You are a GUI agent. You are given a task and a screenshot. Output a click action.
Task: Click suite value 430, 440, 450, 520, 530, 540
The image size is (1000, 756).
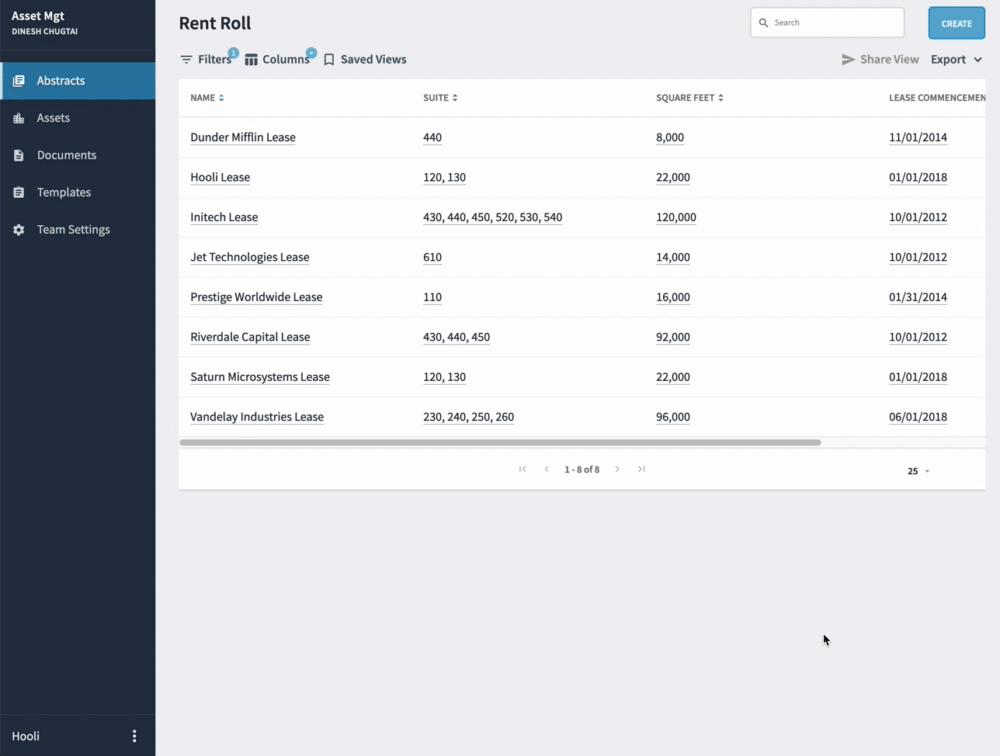[492, 217]
